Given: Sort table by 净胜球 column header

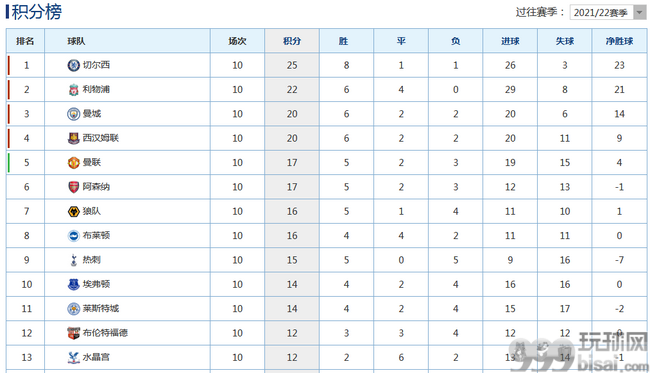Looking at the screenshot, I should coord(619,41).
